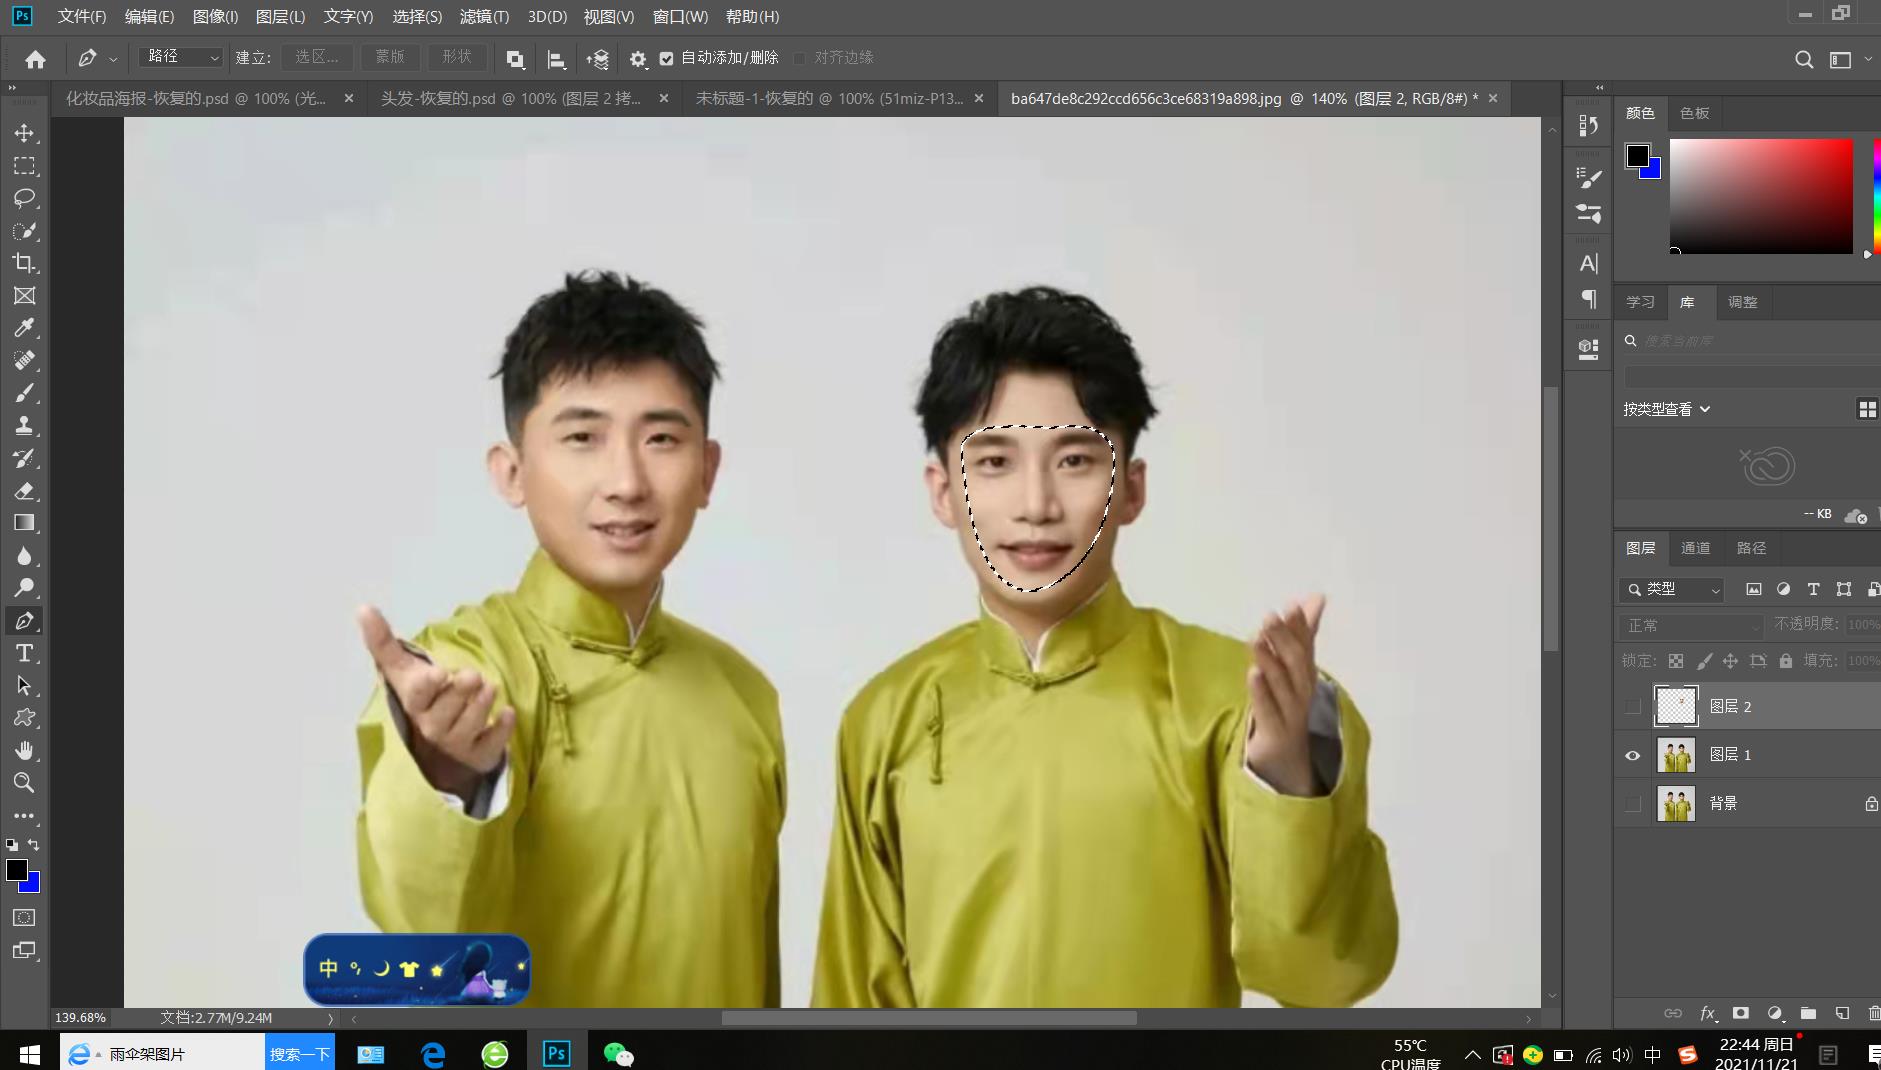This screenshot has width=1881, height=1070.
Task: Click the 搜索一下 taskbar button
Action: 300,1054
